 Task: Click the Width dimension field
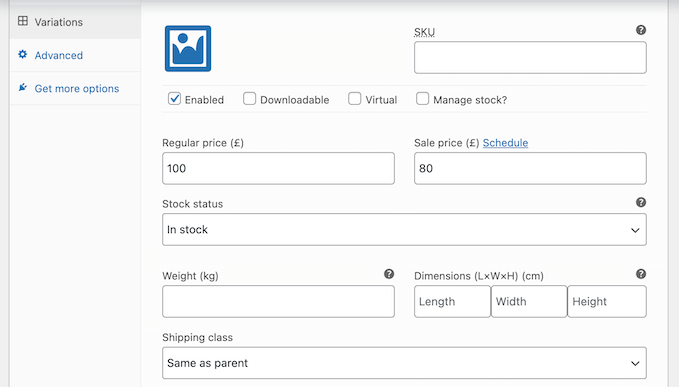[529, 302]
